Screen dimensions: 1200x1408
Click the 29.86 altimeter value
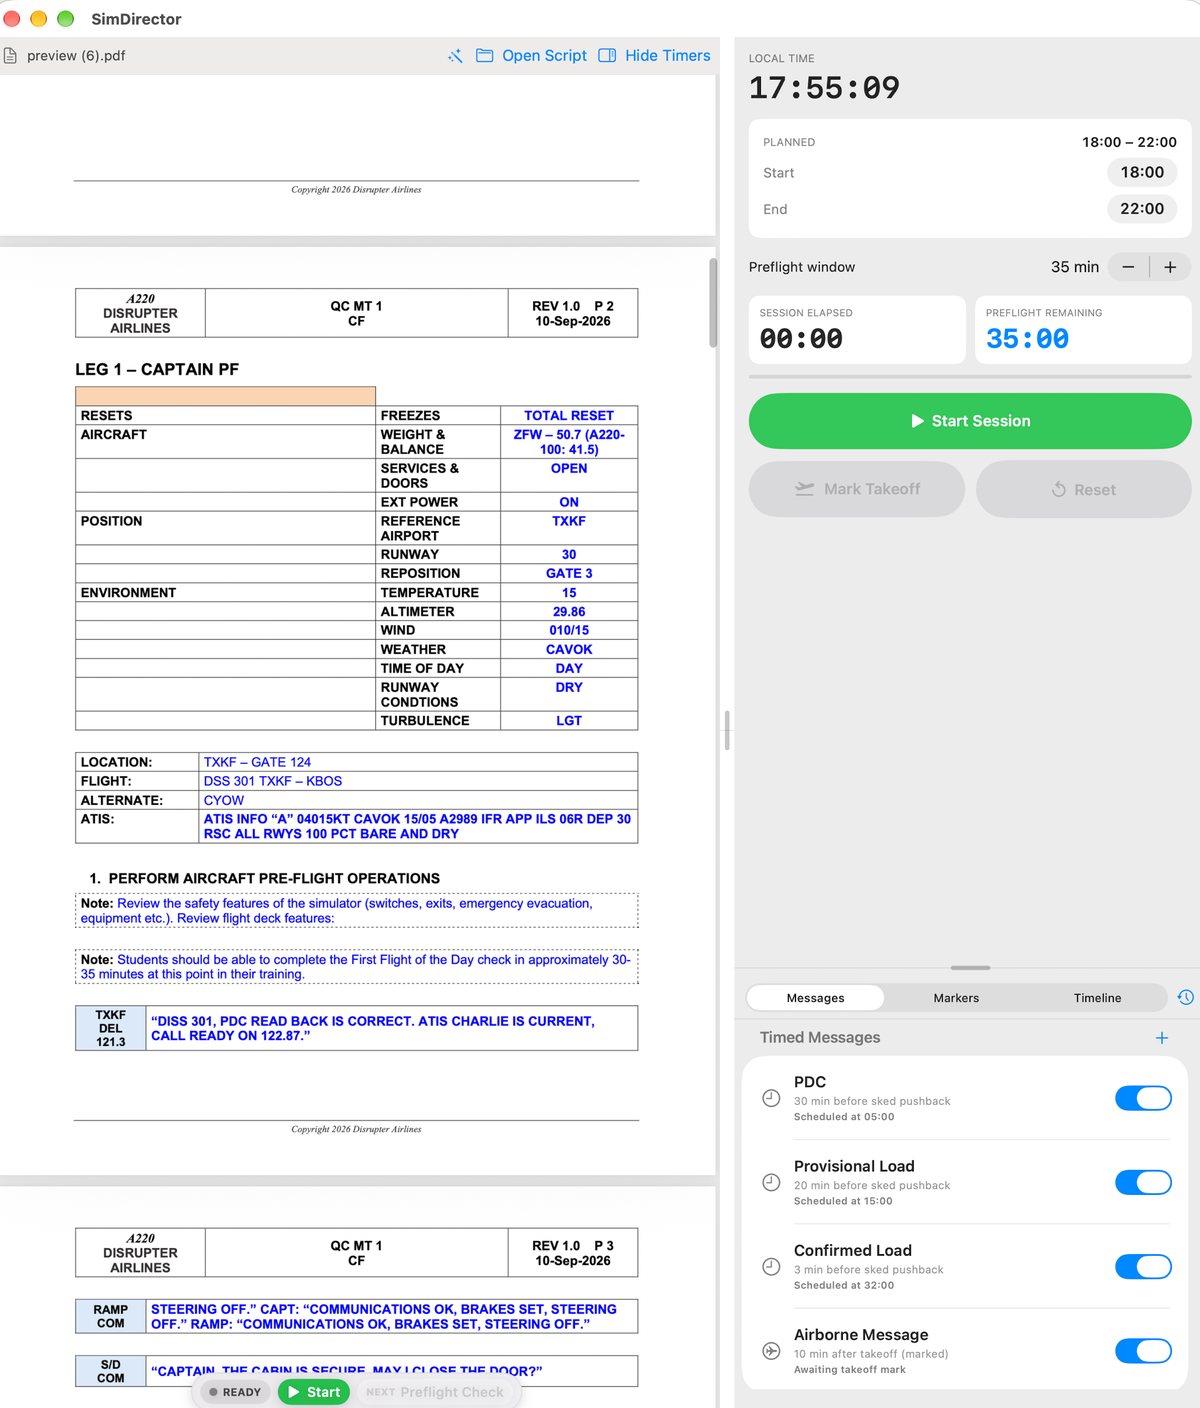coord(569,611)
